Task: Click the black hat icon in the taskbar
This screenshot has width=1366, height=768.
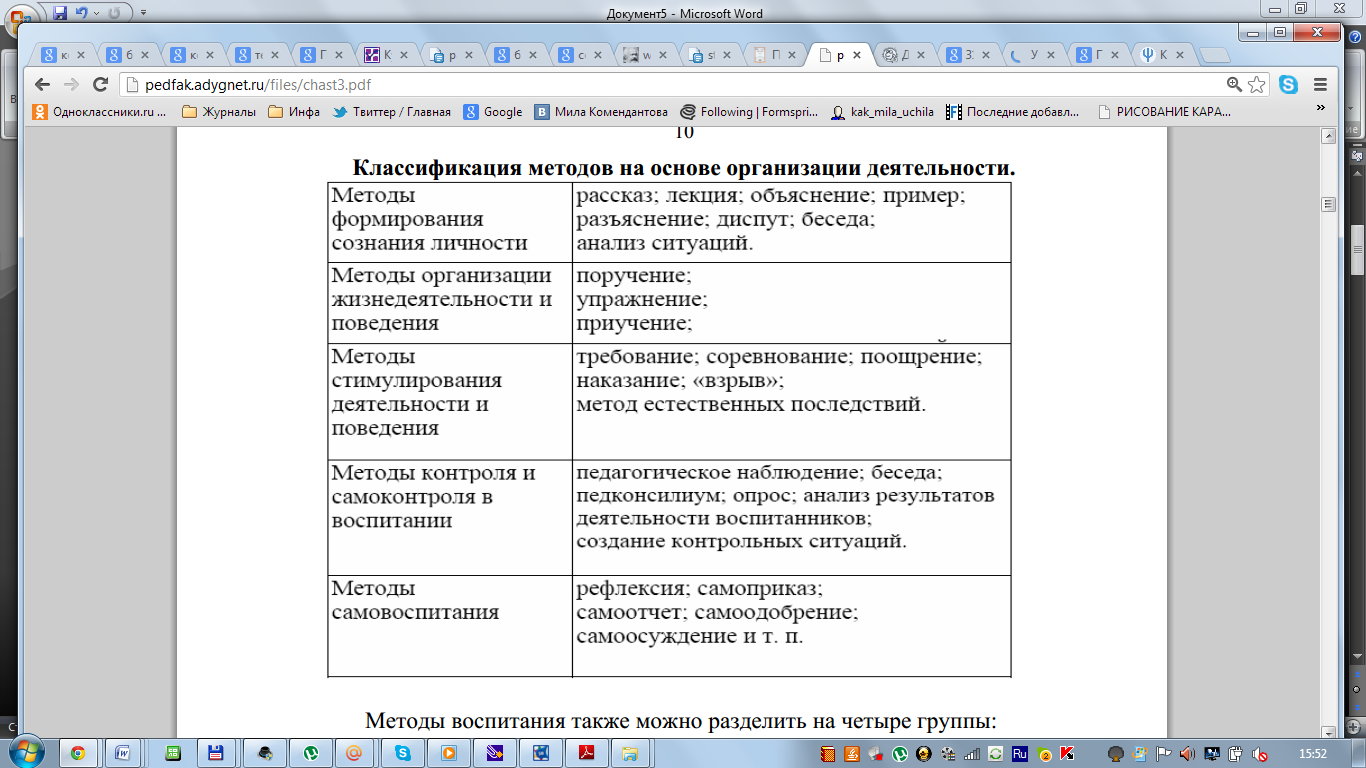Action: (264, 752)
